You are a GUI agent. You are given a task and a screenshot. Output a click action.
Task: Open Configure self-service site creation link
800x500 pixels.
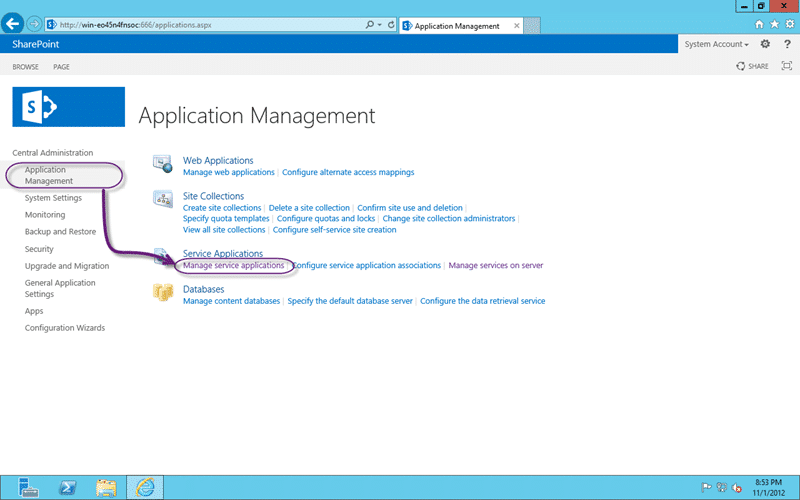pos(334,230)
